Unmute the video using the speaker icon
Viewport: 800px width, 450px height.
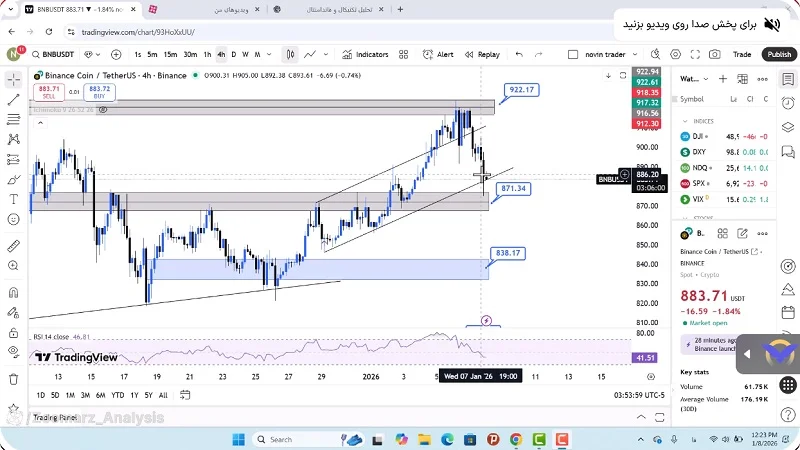[x=773, y=24]
